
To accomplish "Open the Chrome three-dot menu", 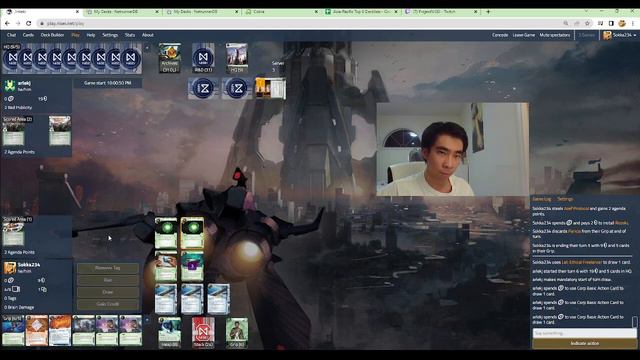I will tap(633, 24).
